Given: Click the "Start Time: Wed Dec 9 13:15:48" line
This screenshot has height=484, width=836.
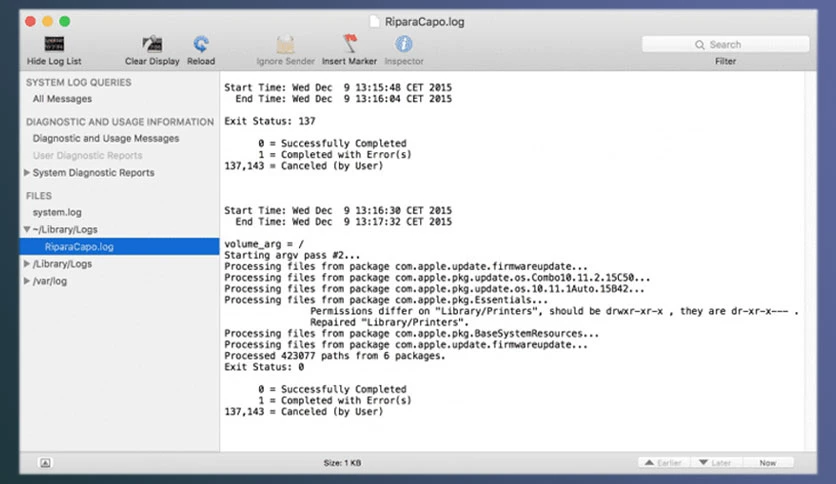Looking at the screenshot, I should coord(338,87).
